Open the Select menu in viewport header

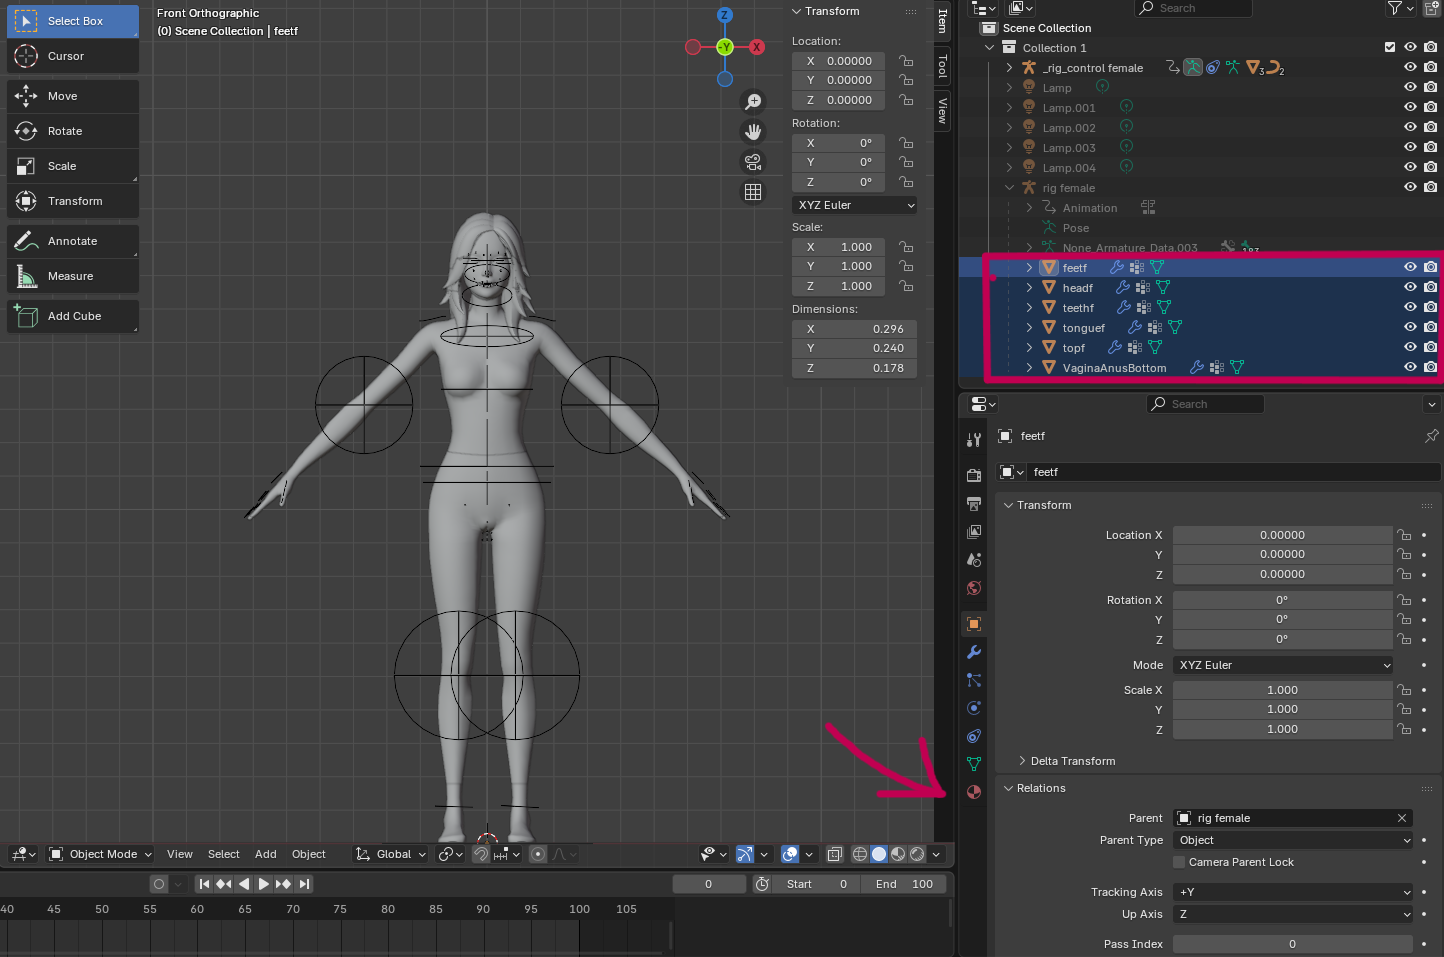224,854
